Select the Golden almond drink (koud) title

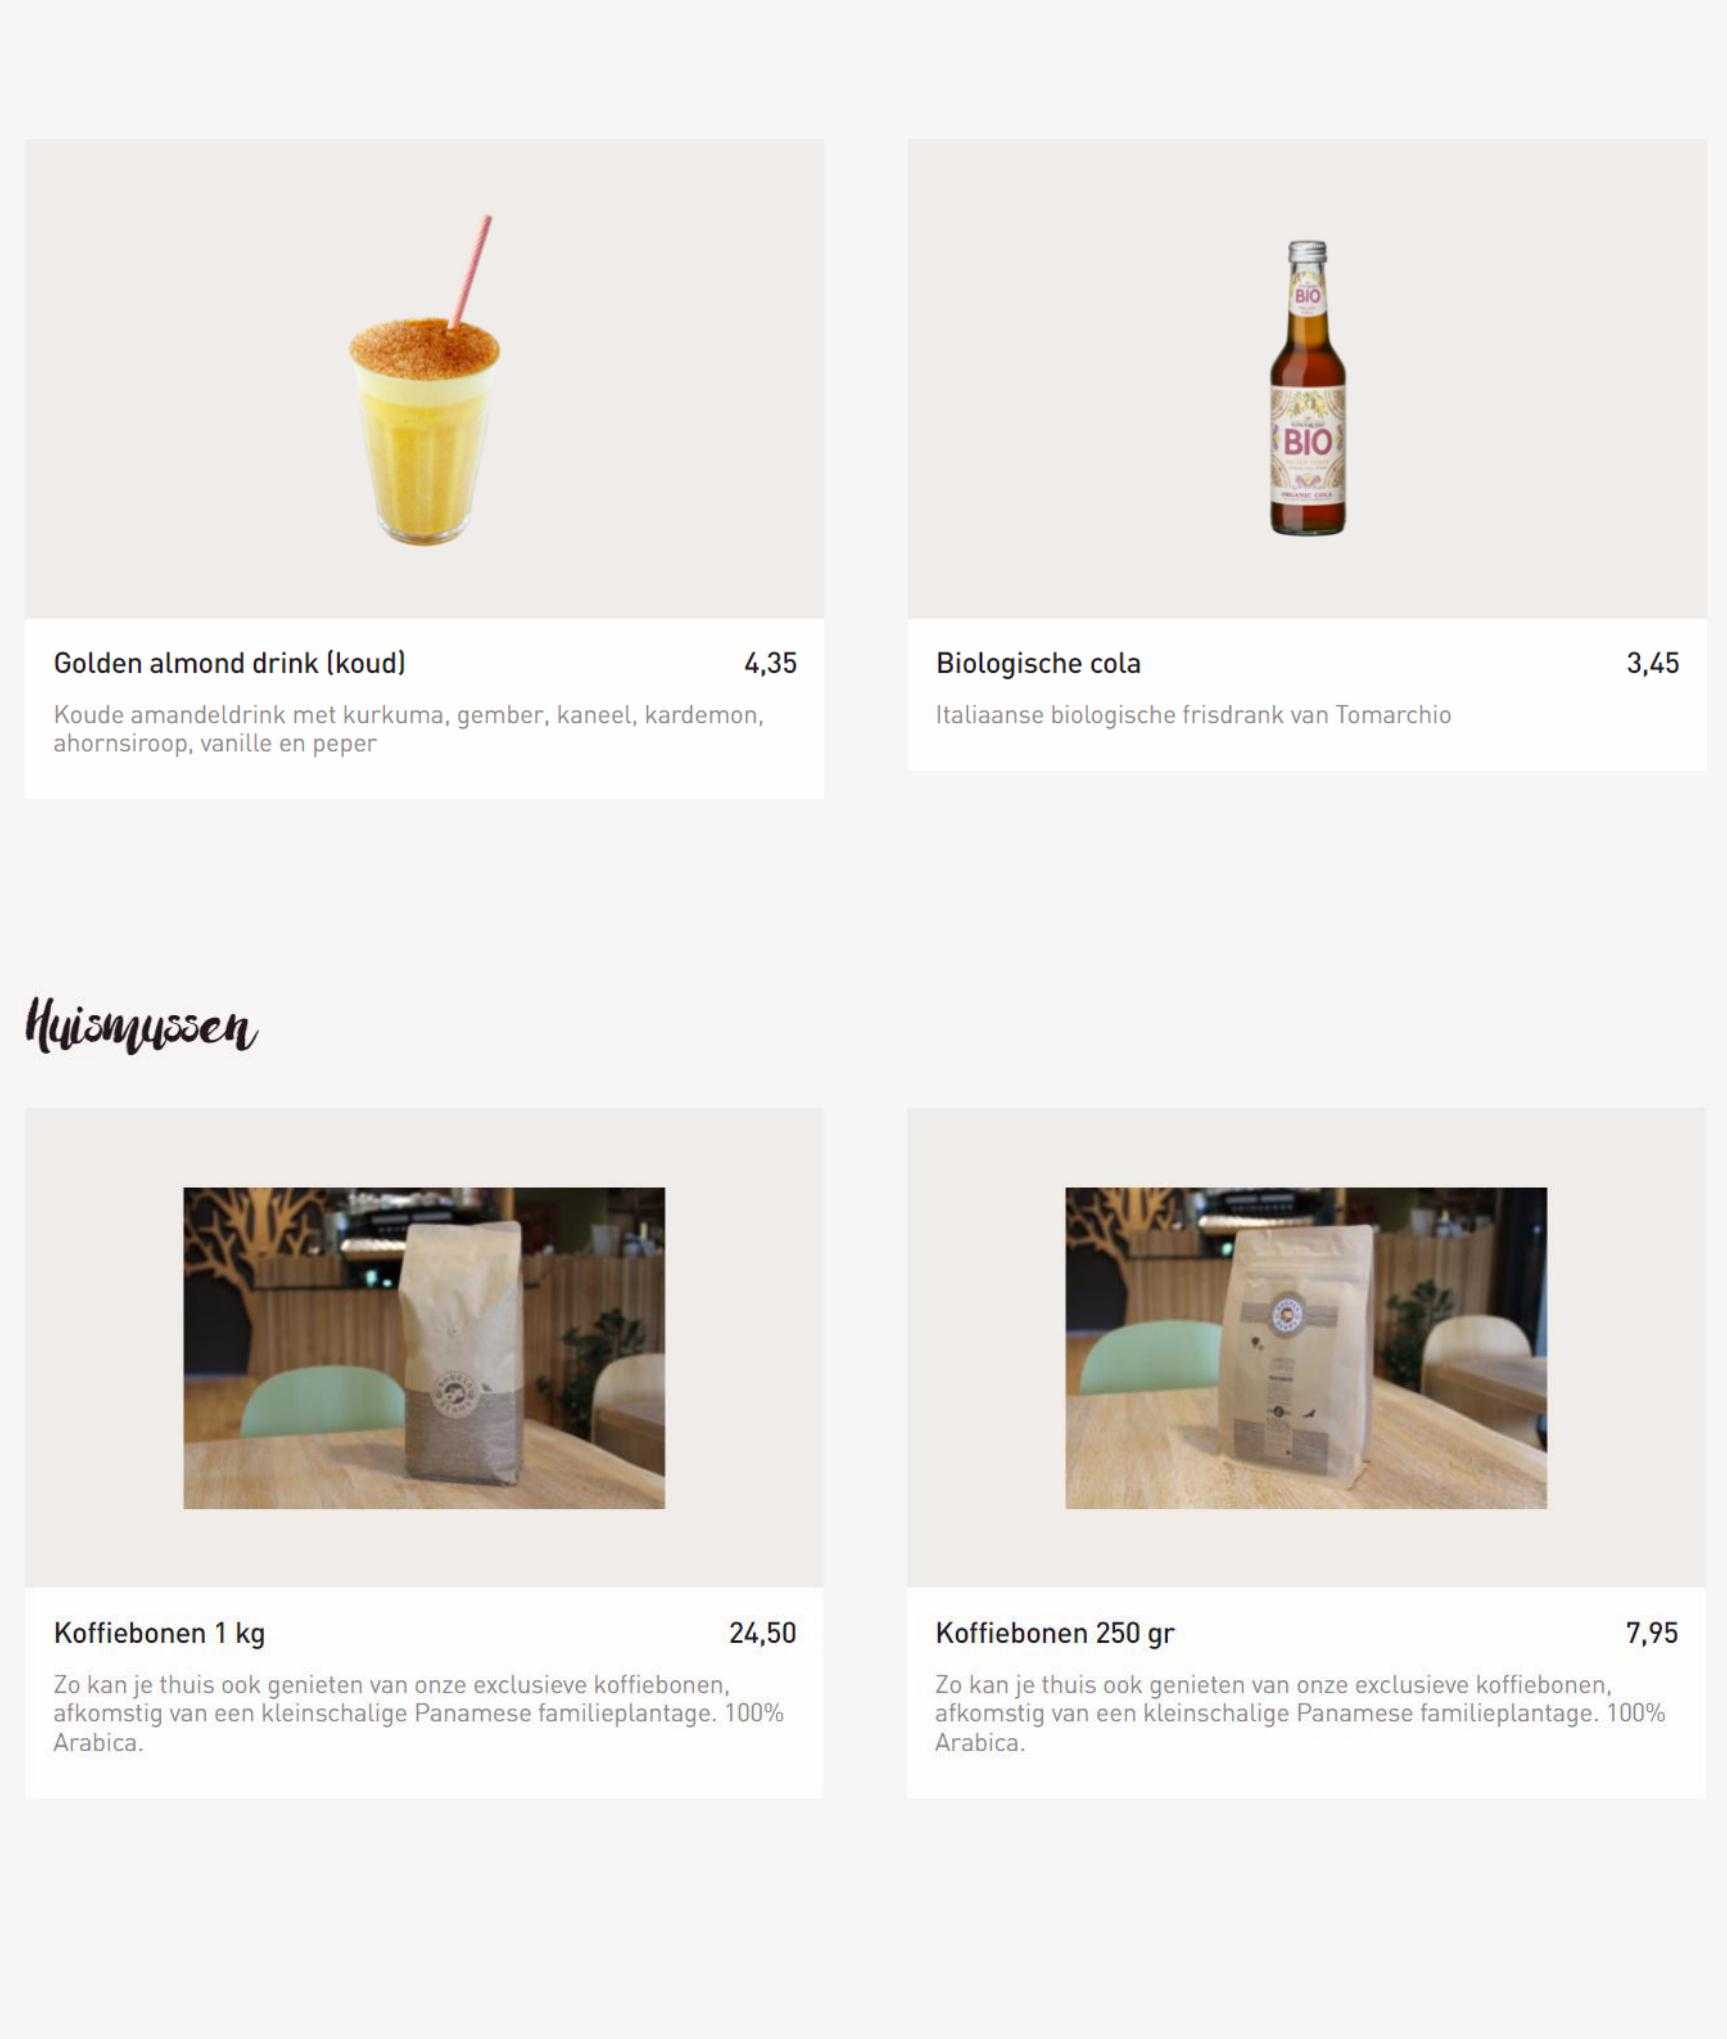230,663
